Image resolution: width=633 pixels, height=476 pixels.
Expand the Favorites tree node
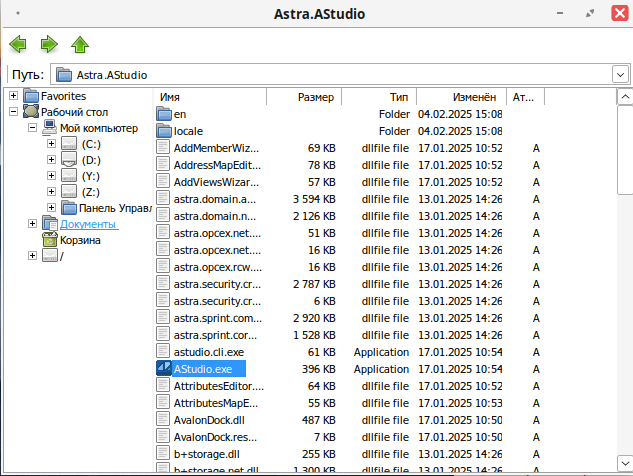pos(13,96)
